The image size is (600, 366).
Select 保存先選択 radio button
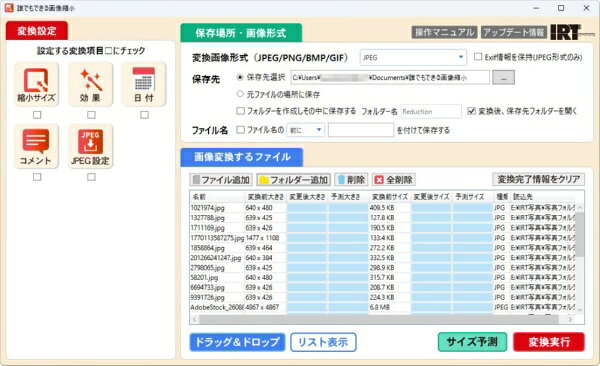tap(240, 77)
